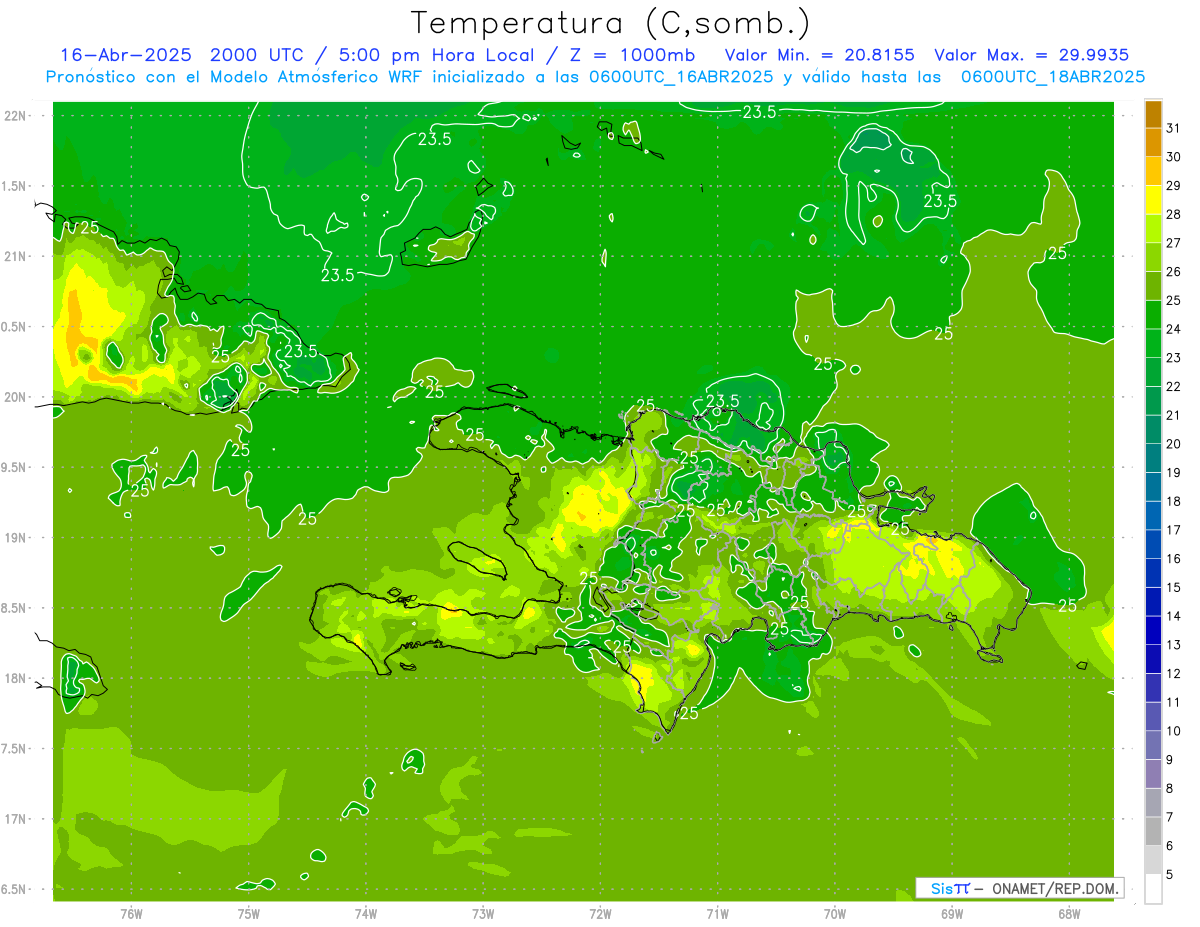The height and width of the screenshot is (927, 1200).
Task: Click the 'Valor Min. = 20.8155' value
Action: point(820,55)
